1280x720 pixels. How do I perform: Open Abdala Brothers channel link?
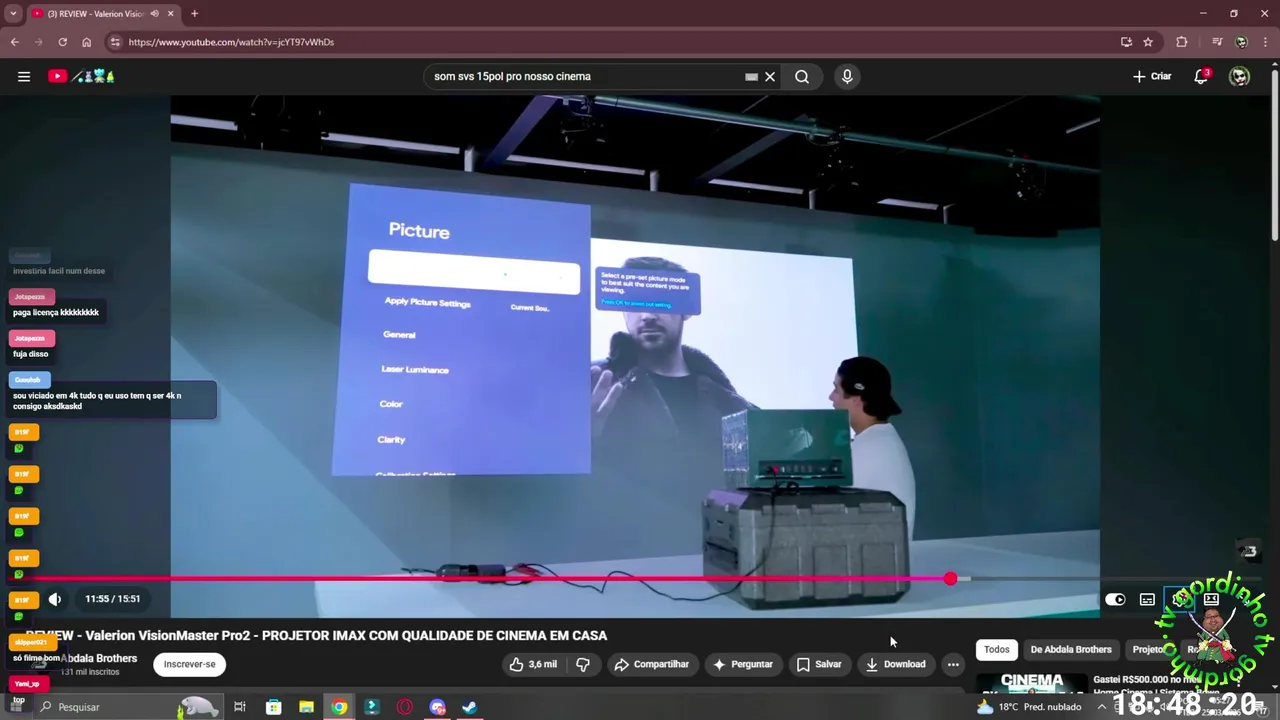(98, 658)
